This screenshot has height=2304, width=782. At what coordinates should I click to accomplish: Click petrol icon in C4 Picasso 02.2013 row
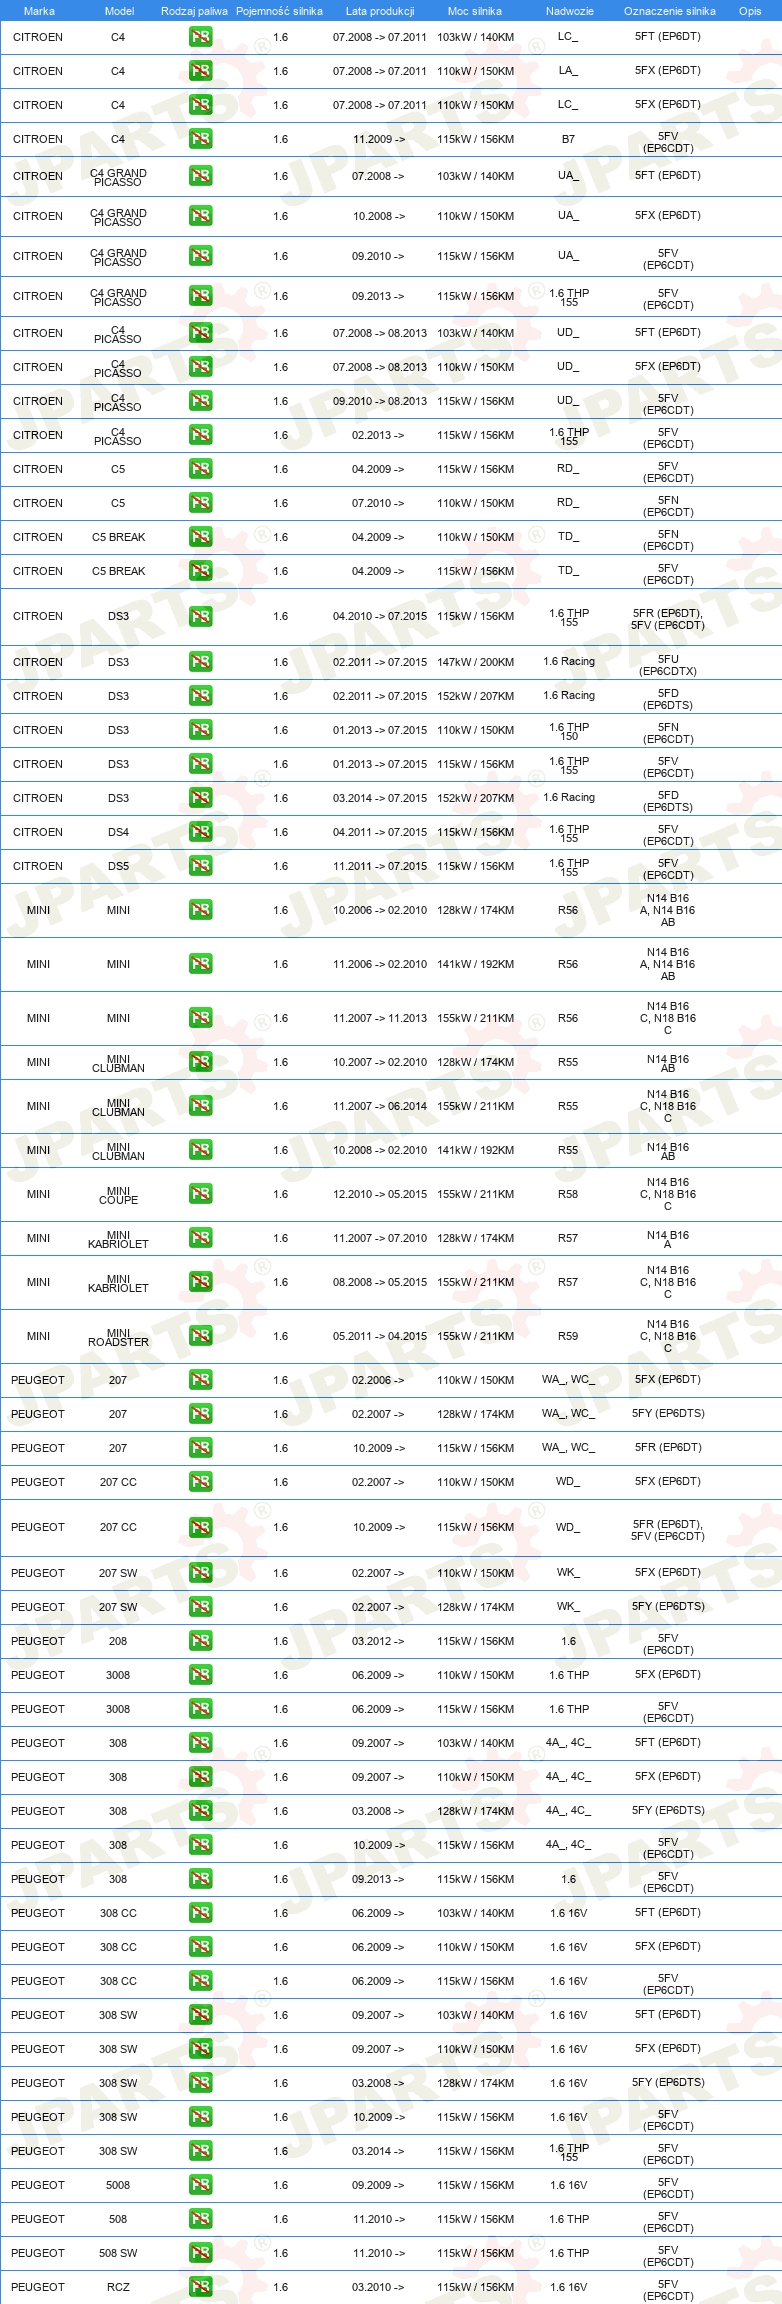click(x=200, y=435)
